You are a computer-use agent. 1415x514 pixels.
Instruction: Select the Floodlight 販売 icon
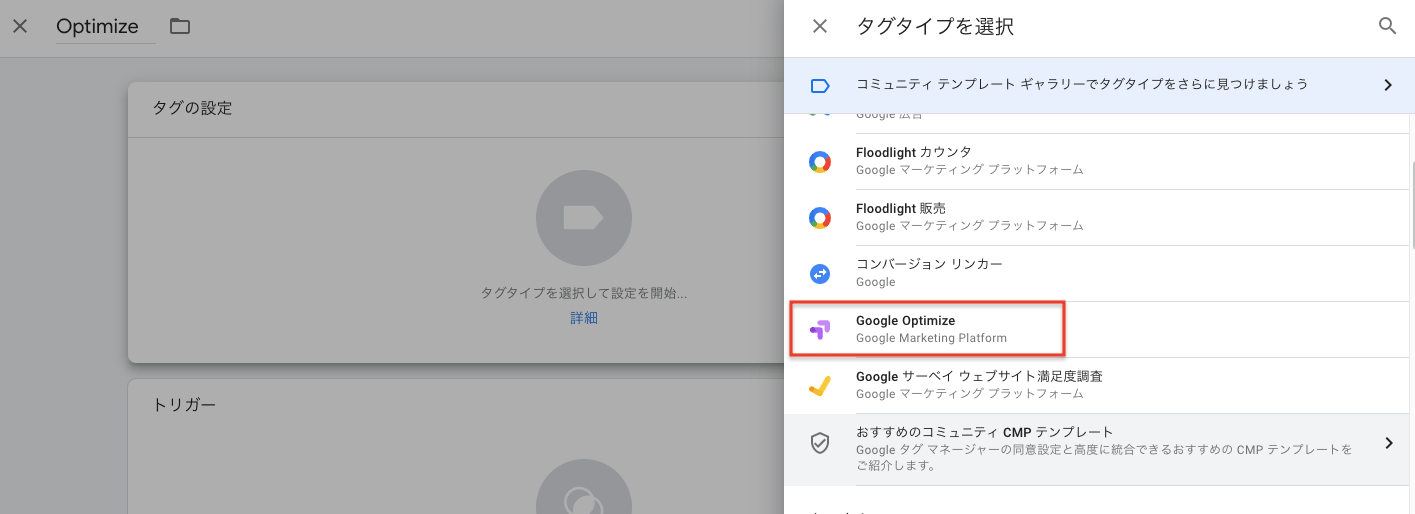tap(820, 218)
